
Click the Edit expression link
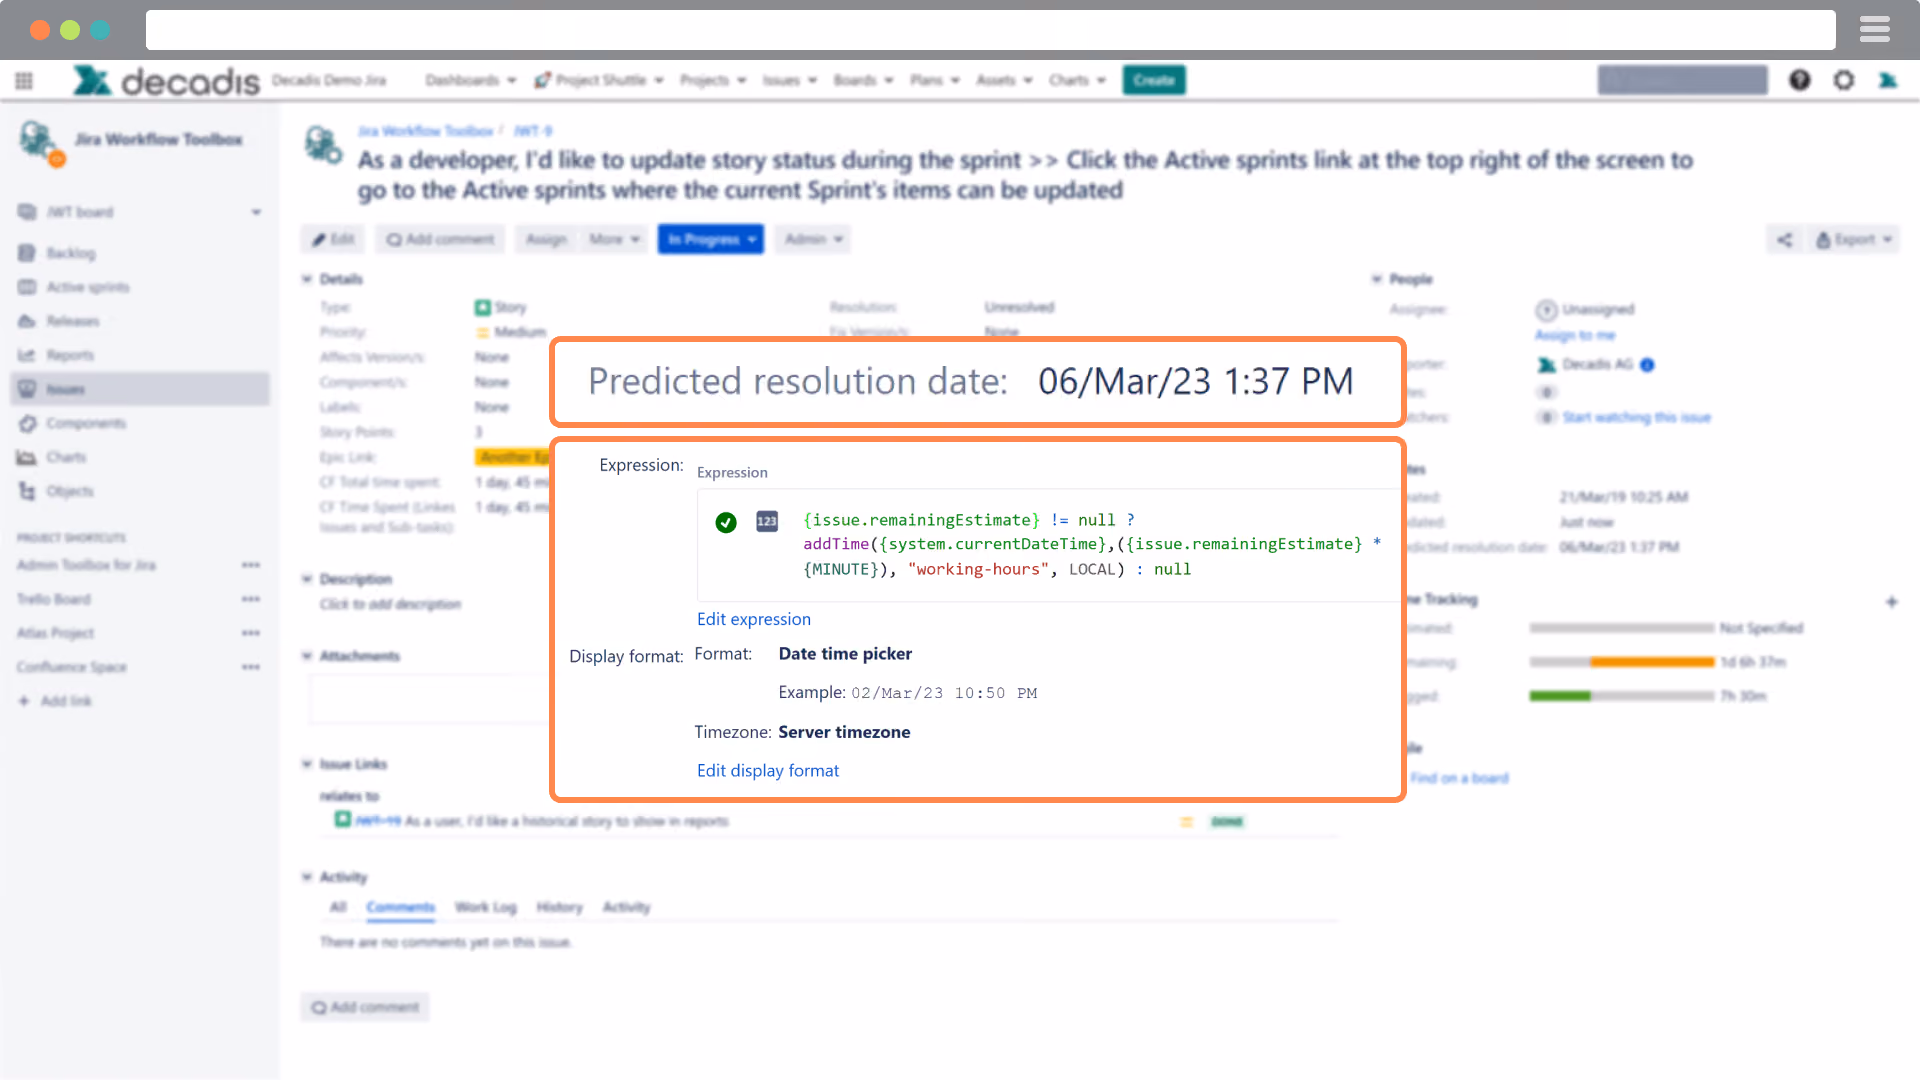coord(754,619)
